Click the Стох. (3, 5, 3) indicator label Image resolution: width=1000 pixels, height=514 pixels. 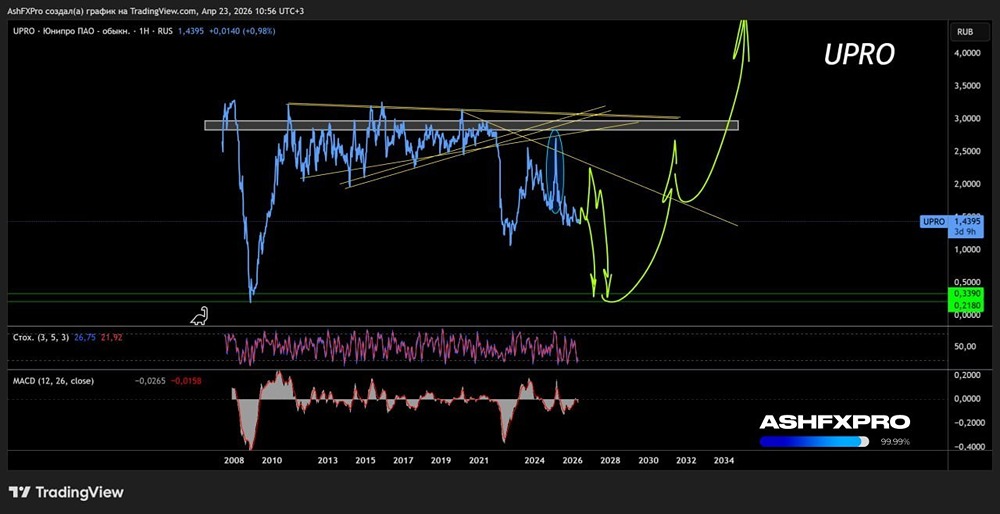click(41, 337)
